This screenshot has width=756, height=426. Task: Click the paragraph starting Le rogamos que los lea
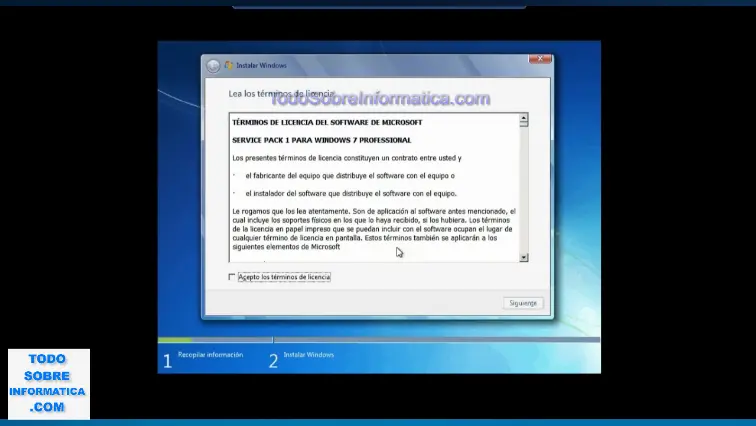(x=373, y=229)
